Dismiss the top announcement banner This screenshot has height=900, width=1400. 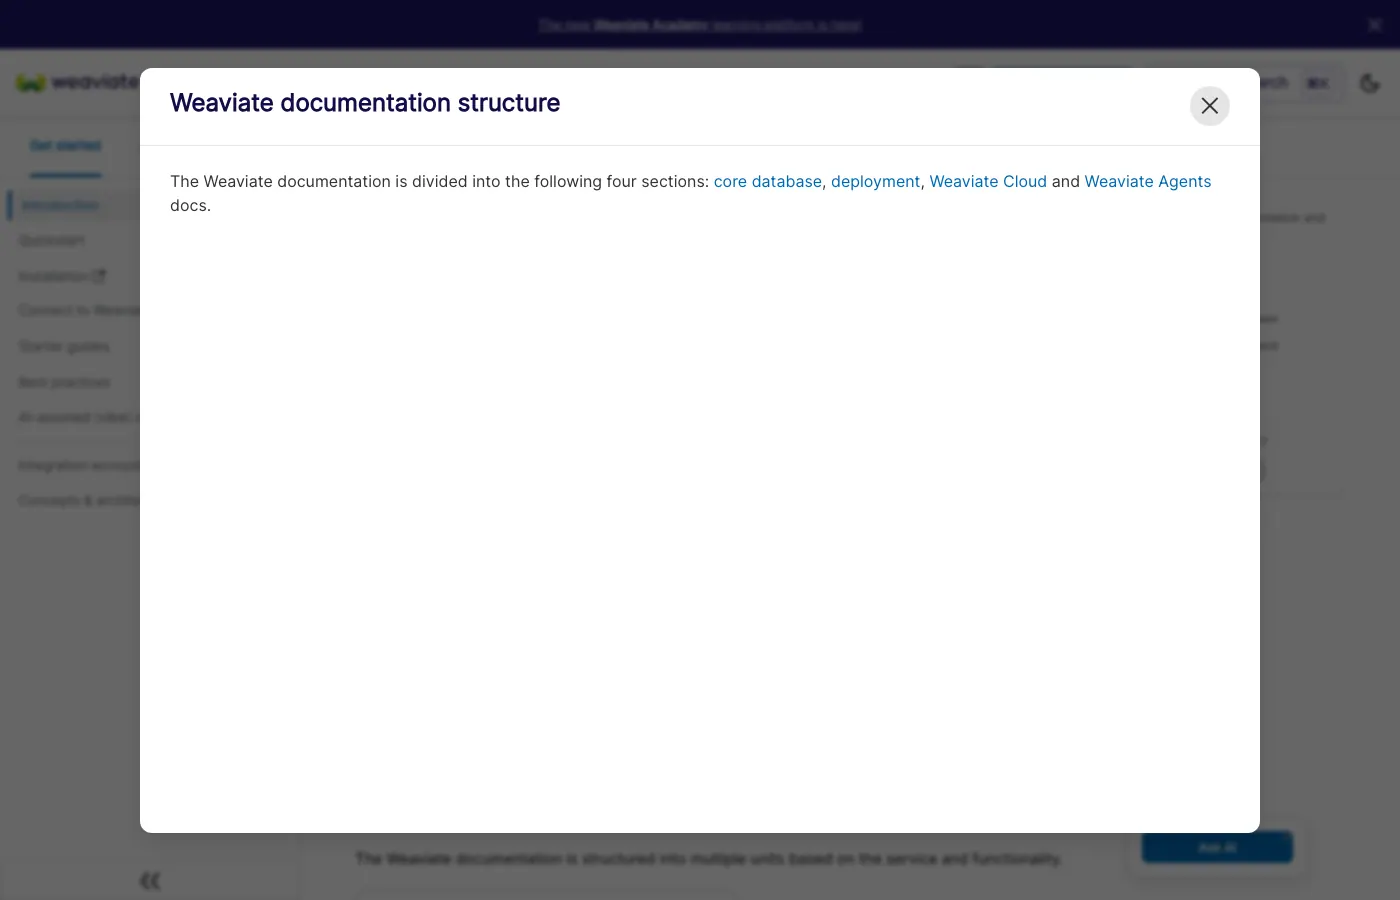click(x=1375, y=25)
